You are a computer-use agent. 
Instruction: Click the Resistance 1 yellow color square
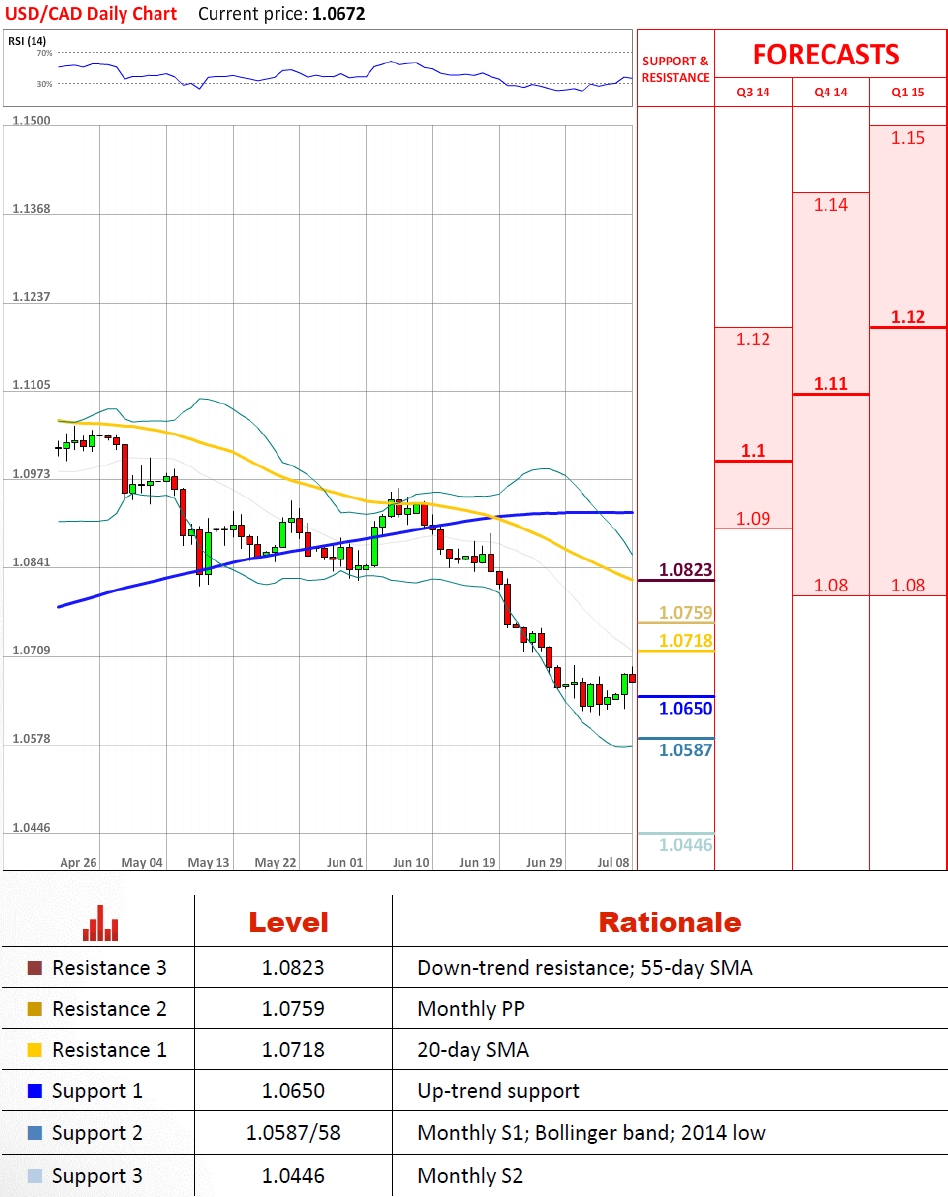[35, 1050]
